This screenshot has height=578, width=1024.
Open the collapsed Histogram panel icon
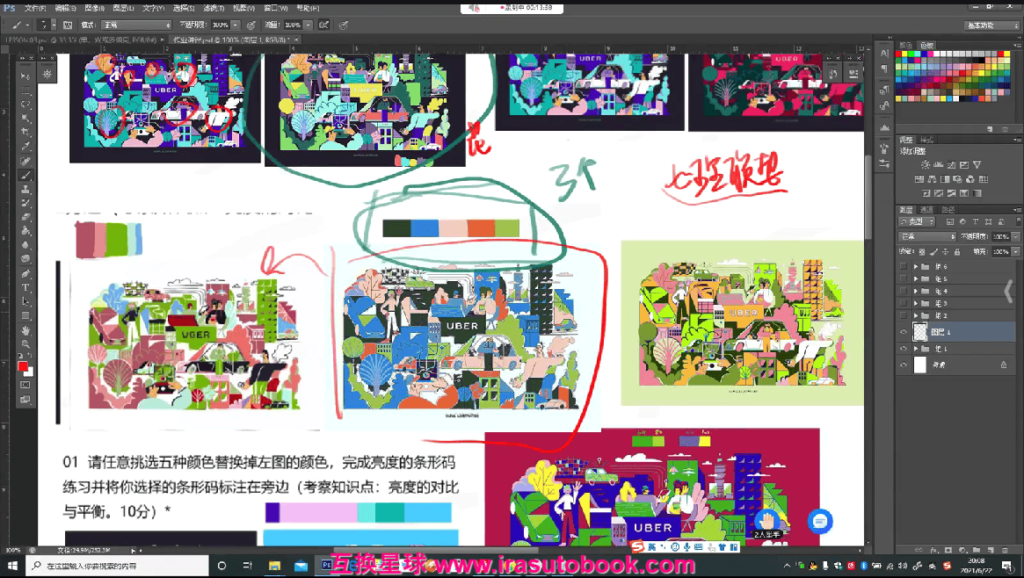[x=884, y=127]
